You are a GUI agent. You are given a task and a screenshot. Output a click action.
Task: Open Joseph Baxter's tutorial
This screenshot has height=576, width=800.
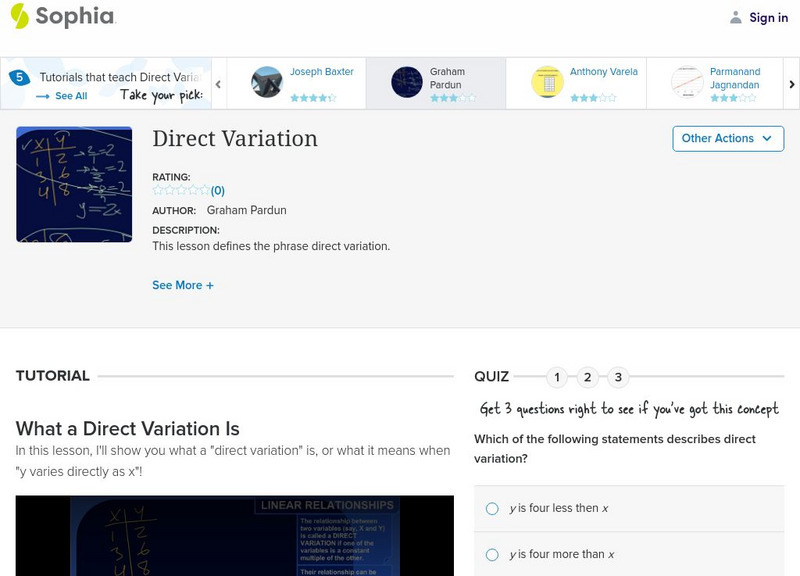click(x=321, y=72)
